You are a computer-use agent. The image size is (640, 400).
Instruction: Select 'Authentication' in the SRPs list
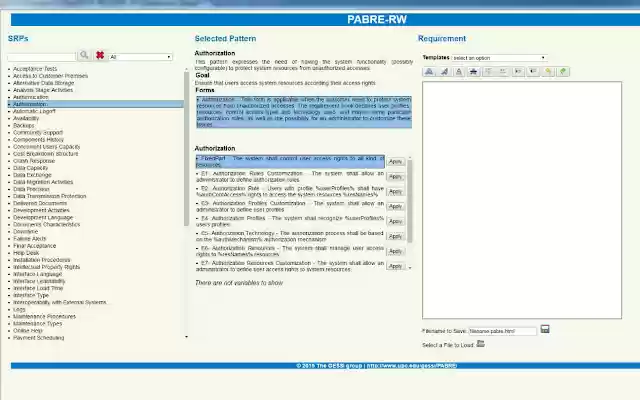[x=31, y=97]
